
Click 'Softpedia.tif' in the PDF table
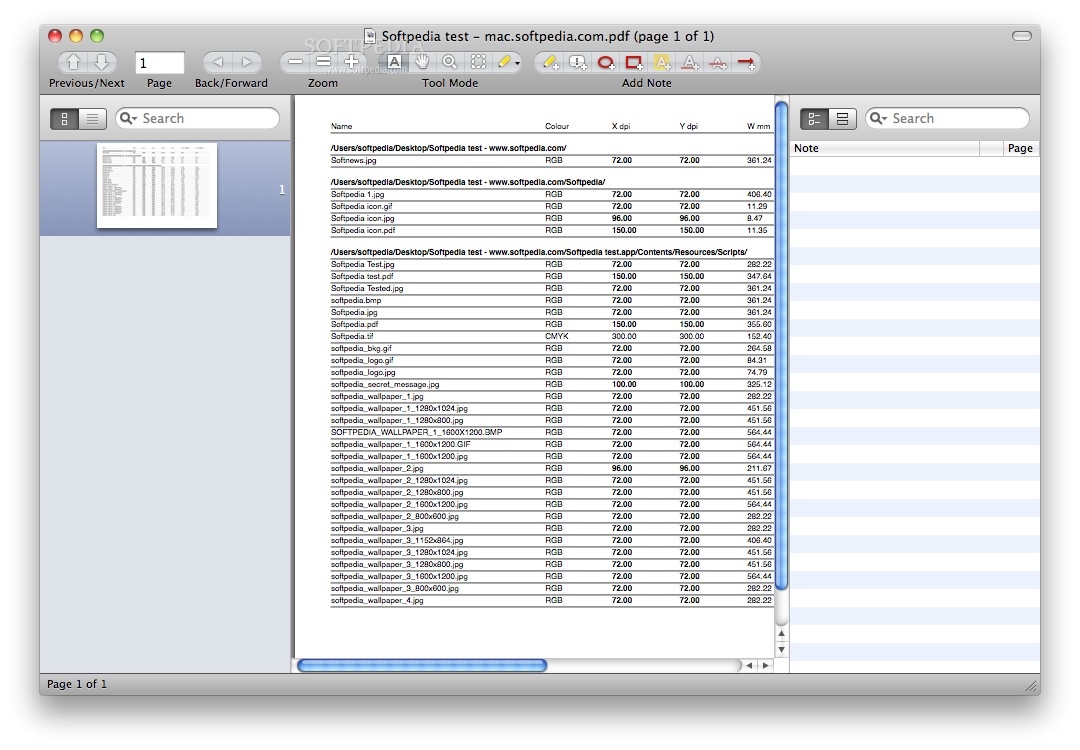(x=352, y=336)
